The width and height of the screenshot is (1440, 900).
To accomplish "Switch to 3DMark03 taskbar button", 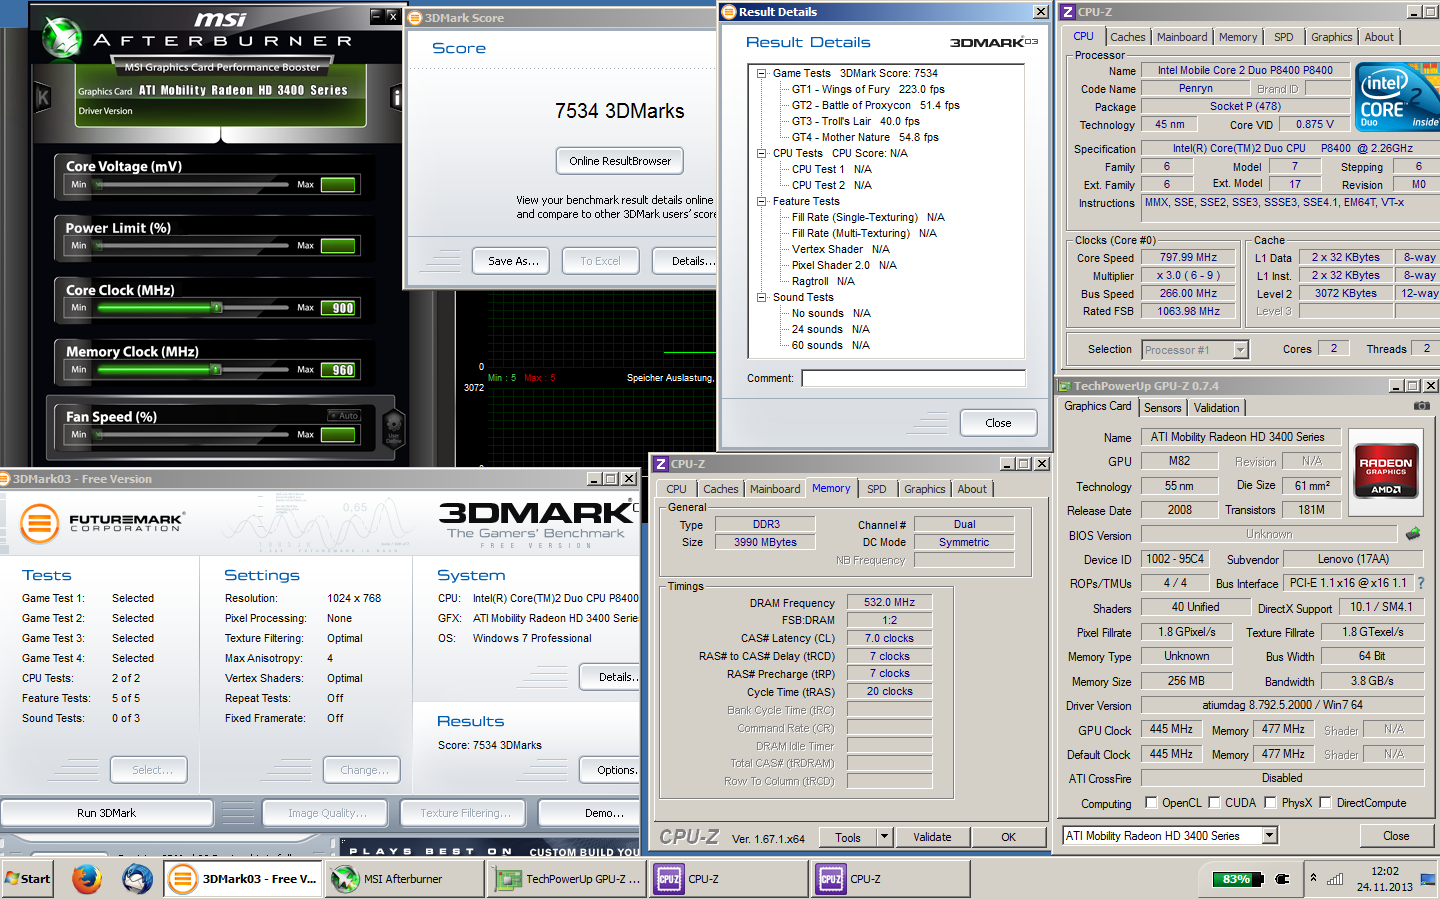I will click(243, 879).
